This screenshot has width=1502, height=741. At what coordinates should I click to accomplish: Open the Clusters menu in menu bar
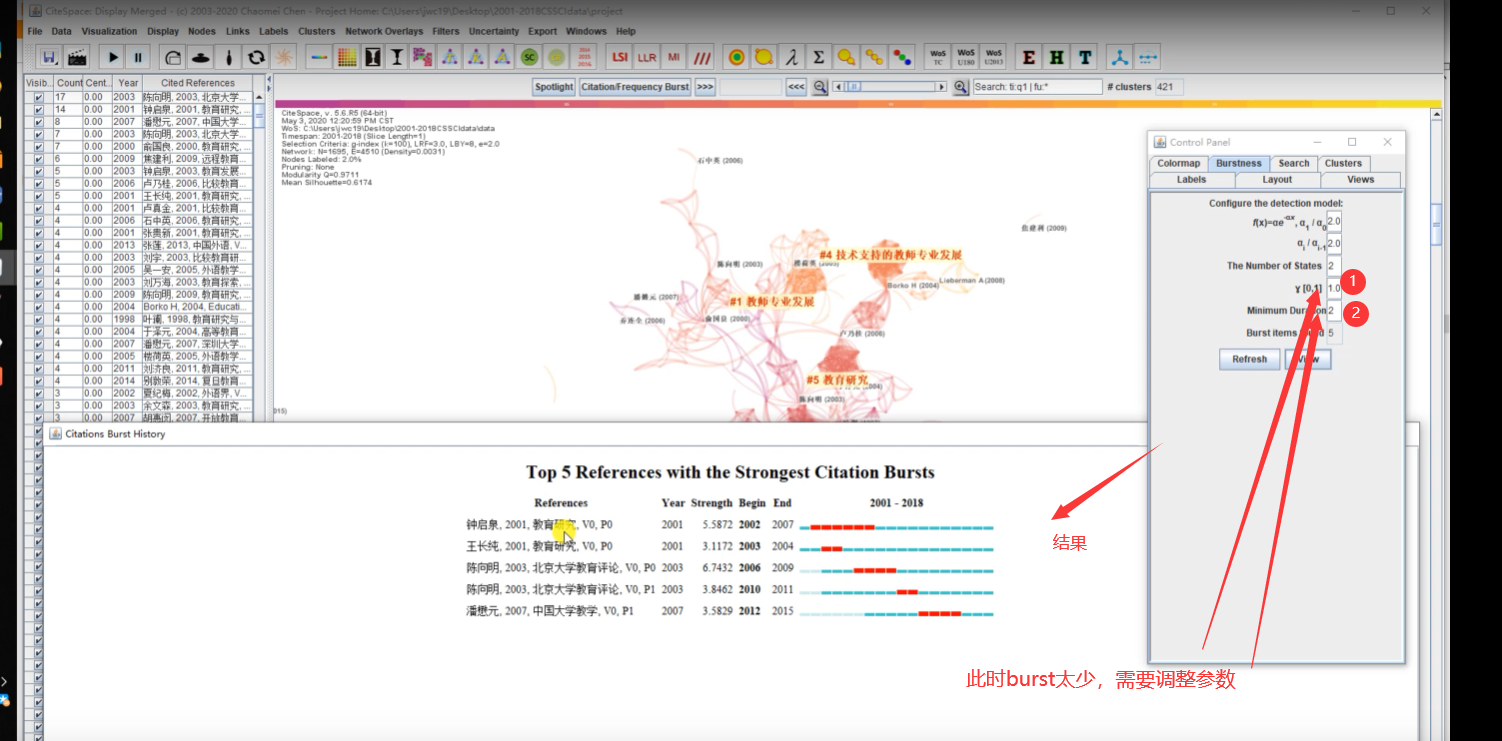[x=316, y=32]
